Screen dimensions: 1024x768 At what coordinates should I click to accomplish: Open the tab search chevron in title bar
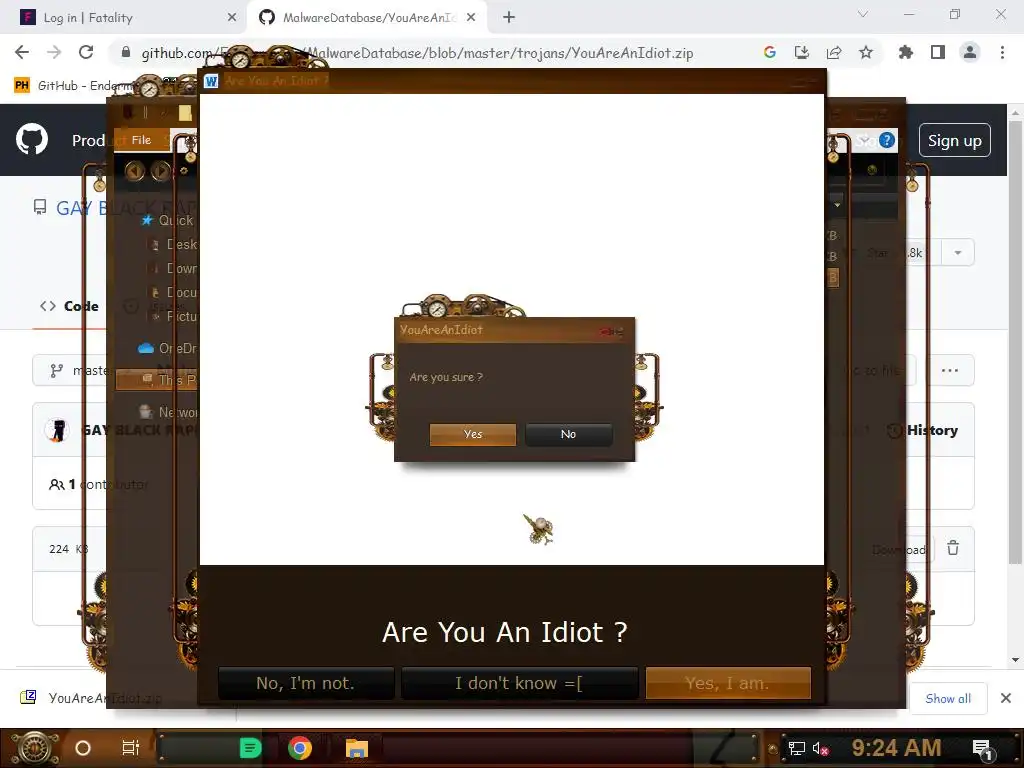[863, 14]
